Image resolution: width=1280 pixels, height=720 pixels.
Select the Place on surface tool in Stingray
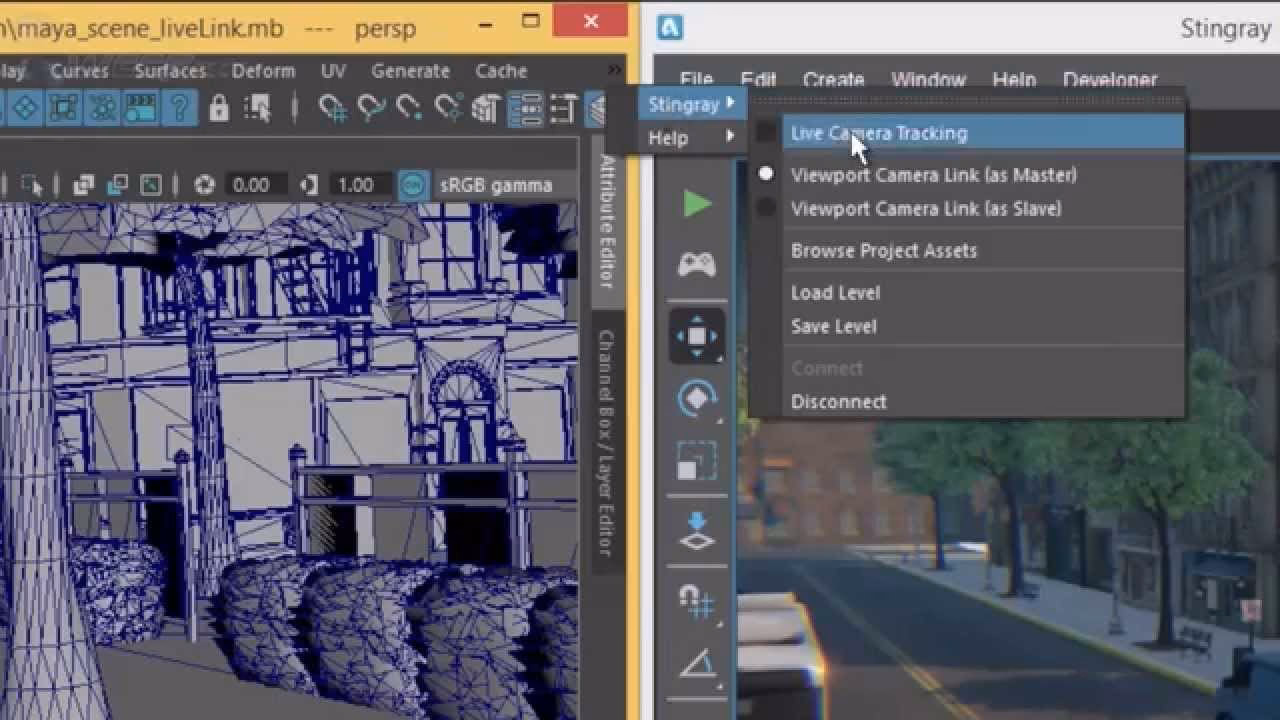(697, 531)
